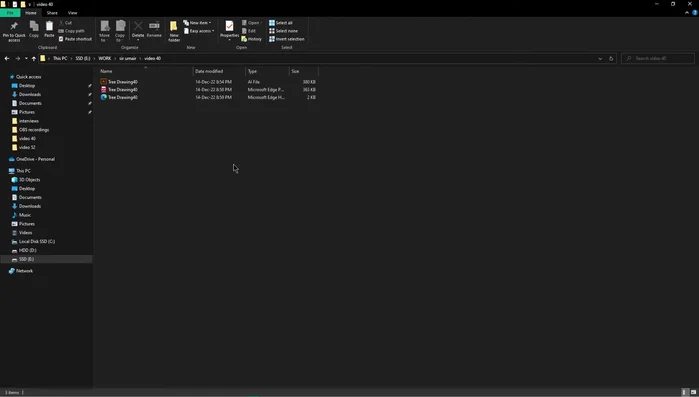Expand address bar history dropdown
This screenshot has width=699, height=397.
600,58
